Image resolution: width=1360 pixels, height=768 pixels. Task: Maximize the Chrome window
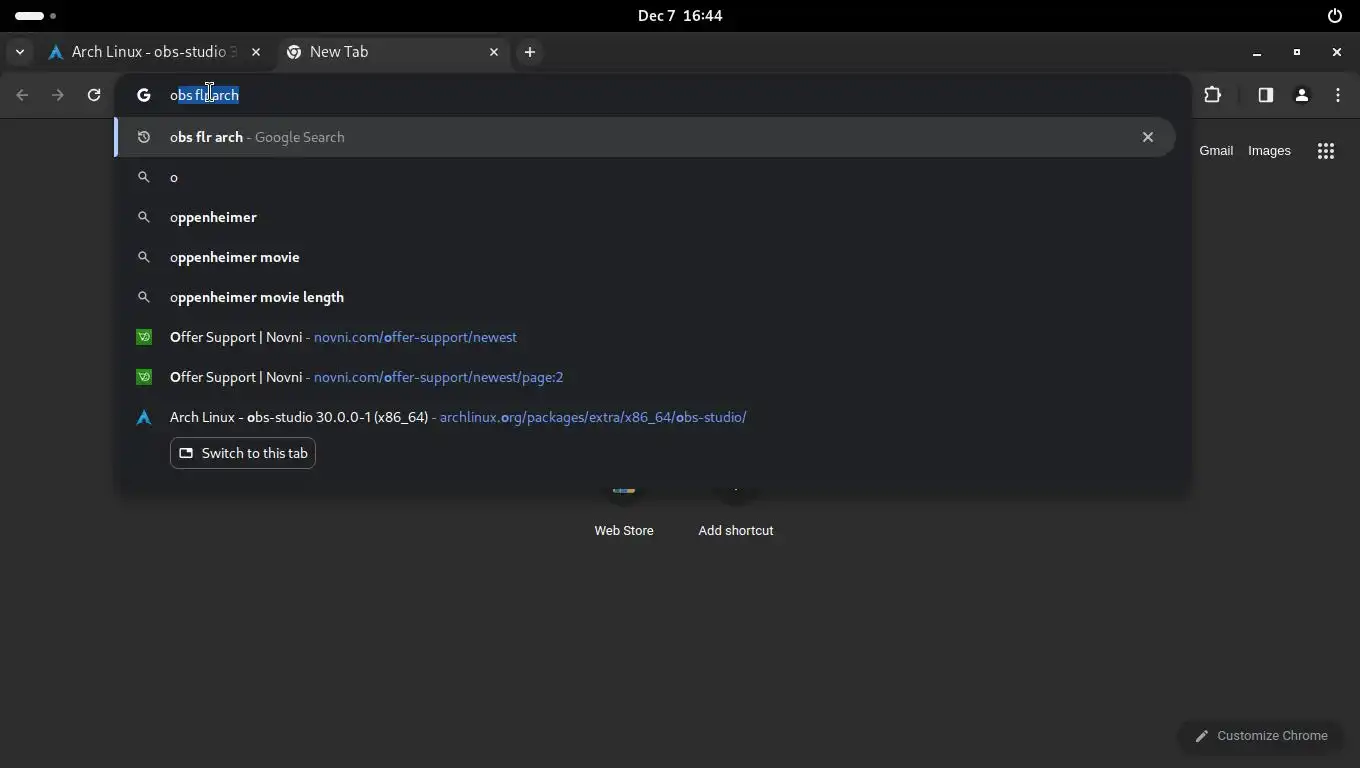[1297, 52]
